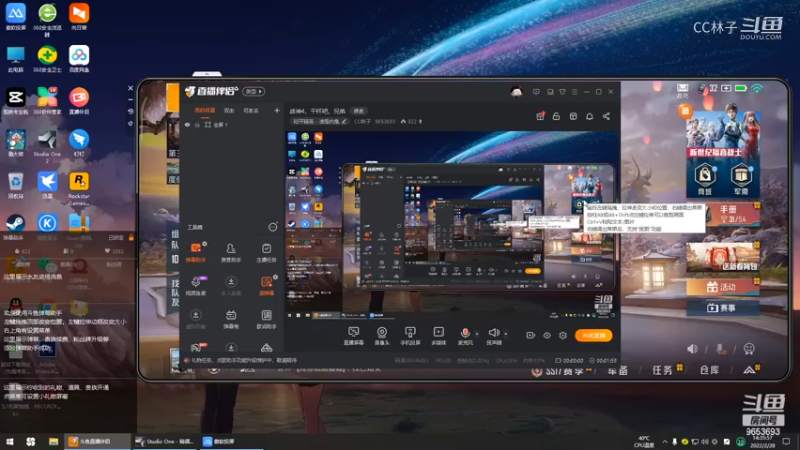Screen dimensions: 800x450
Task: Toggle visibility eye of 全屏1 source
Action: [187, 124]
